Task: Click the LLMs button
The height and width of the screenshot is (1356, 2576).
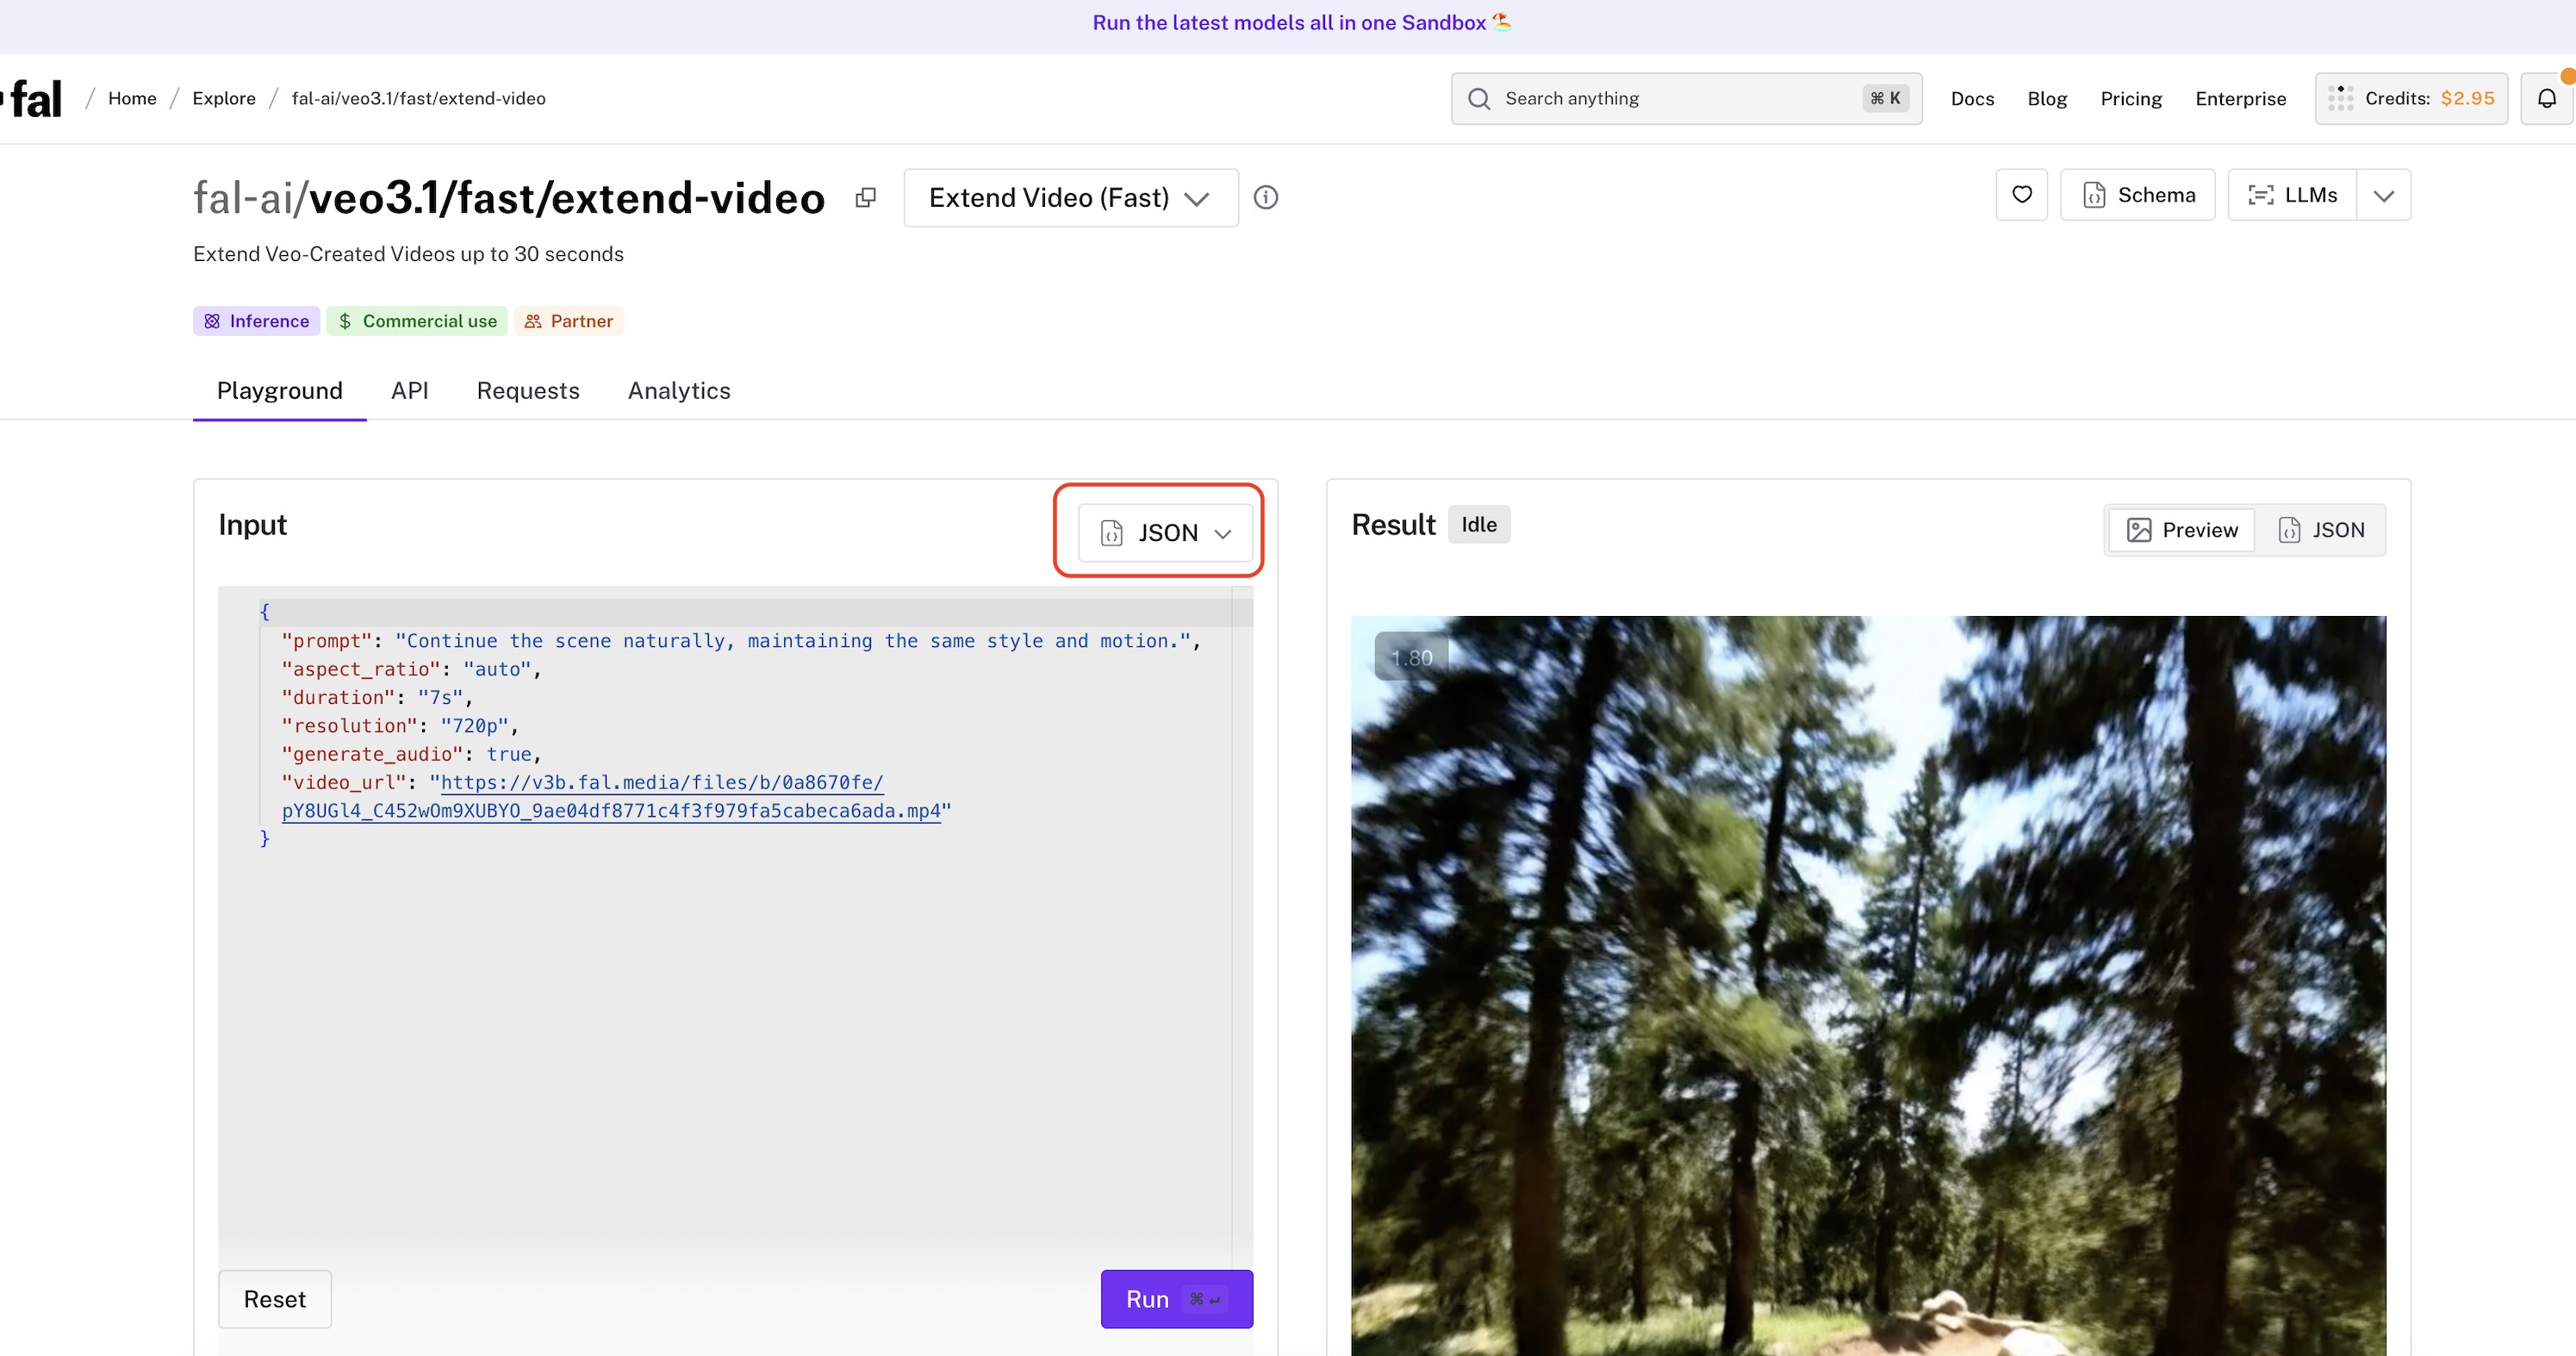Action: pyautogui.click(x=2292, y=195)
